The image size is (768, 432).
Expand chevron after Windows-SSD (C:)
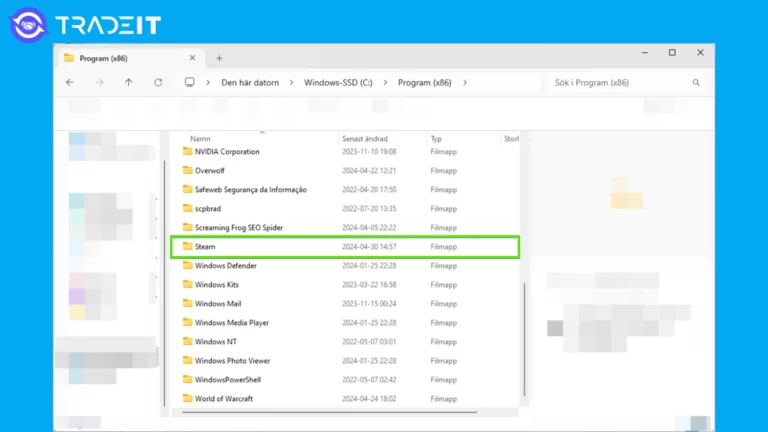(x=385, y=82)
